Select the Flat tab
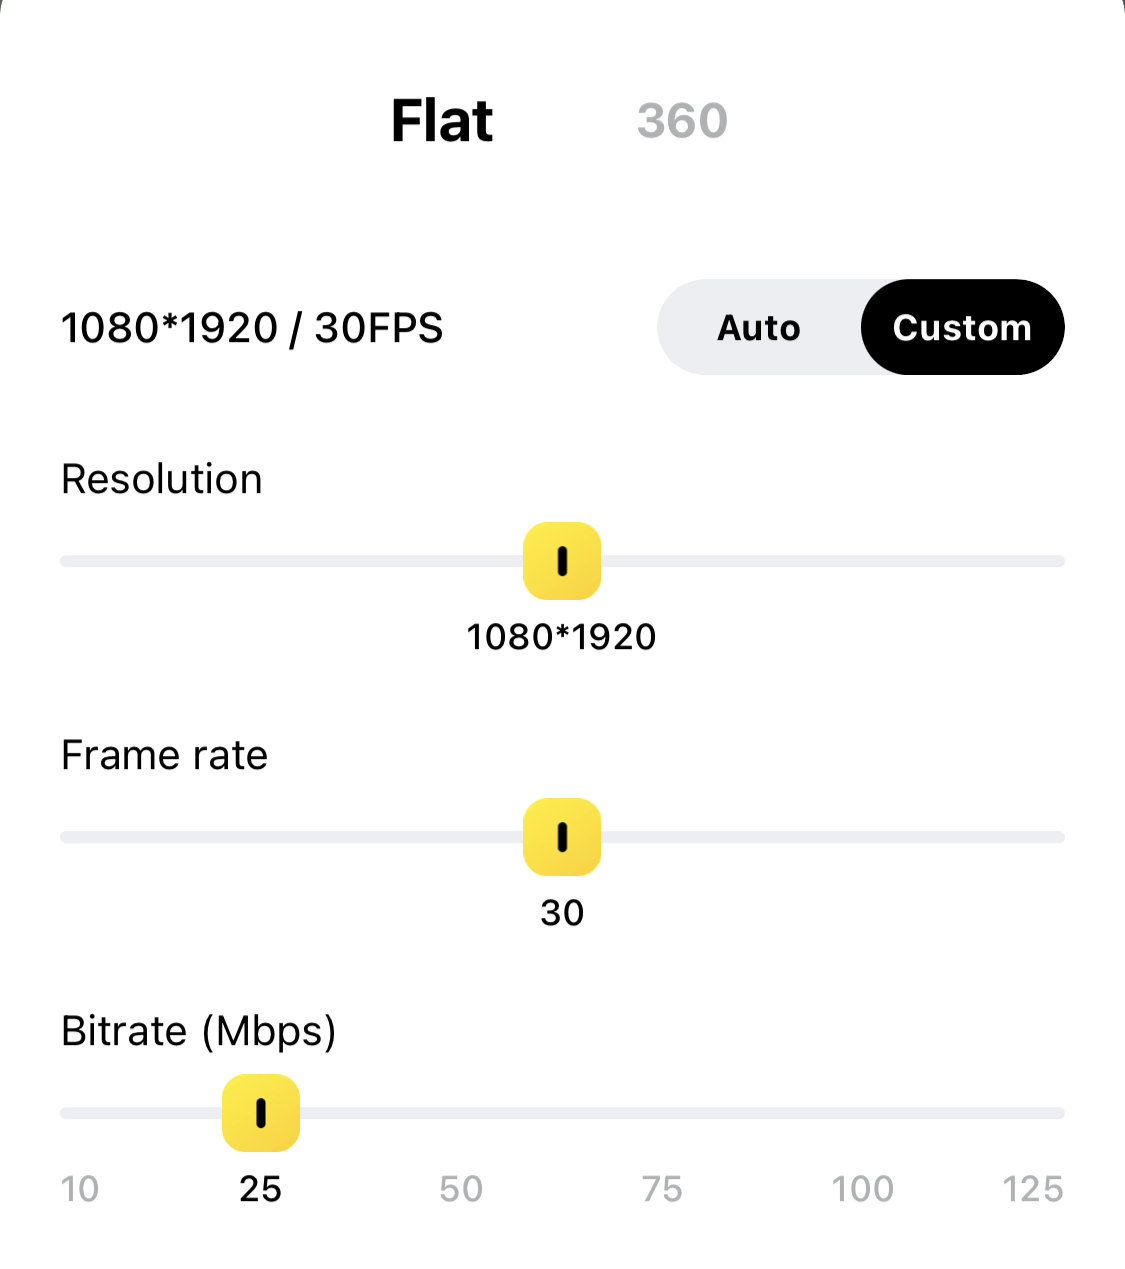 (x=442, y=121)
